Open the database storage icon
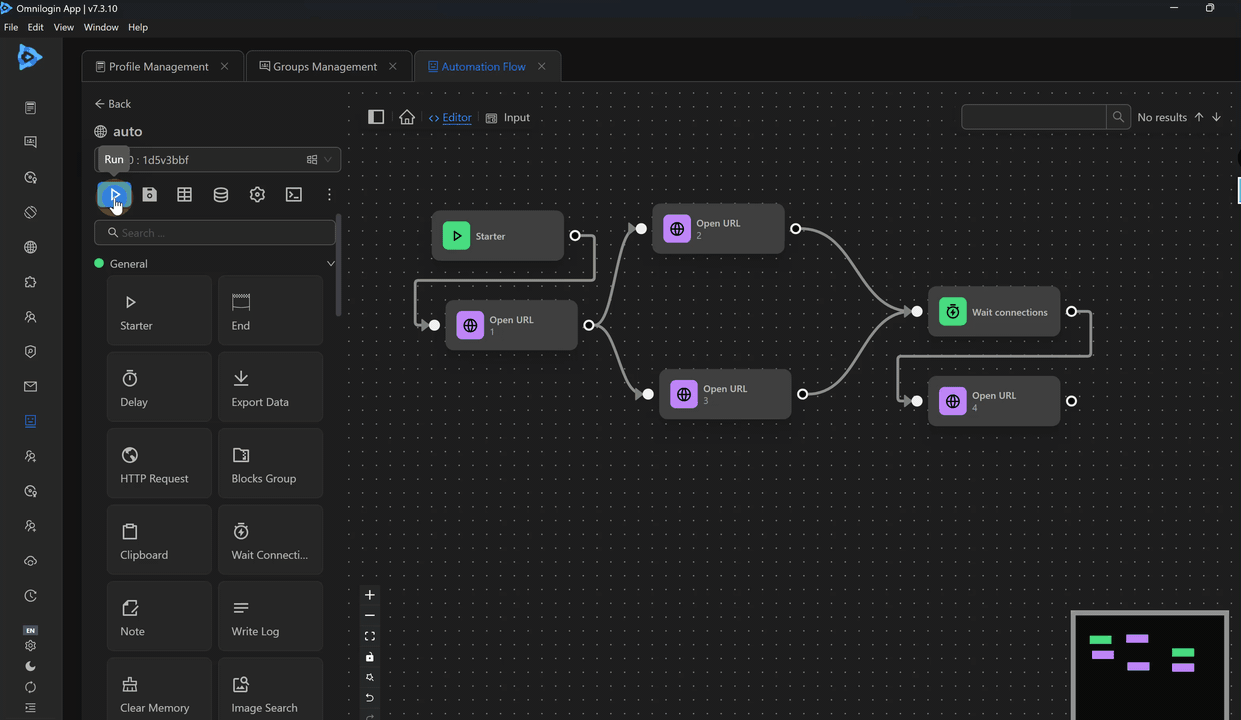 pyautogui.click(x=221, y=195)
